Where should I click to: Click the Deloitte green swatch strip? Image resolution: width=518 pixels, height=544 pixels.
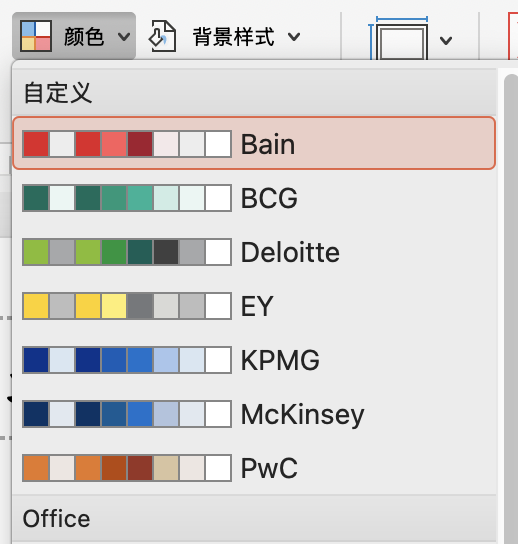(x=127, y=252)
